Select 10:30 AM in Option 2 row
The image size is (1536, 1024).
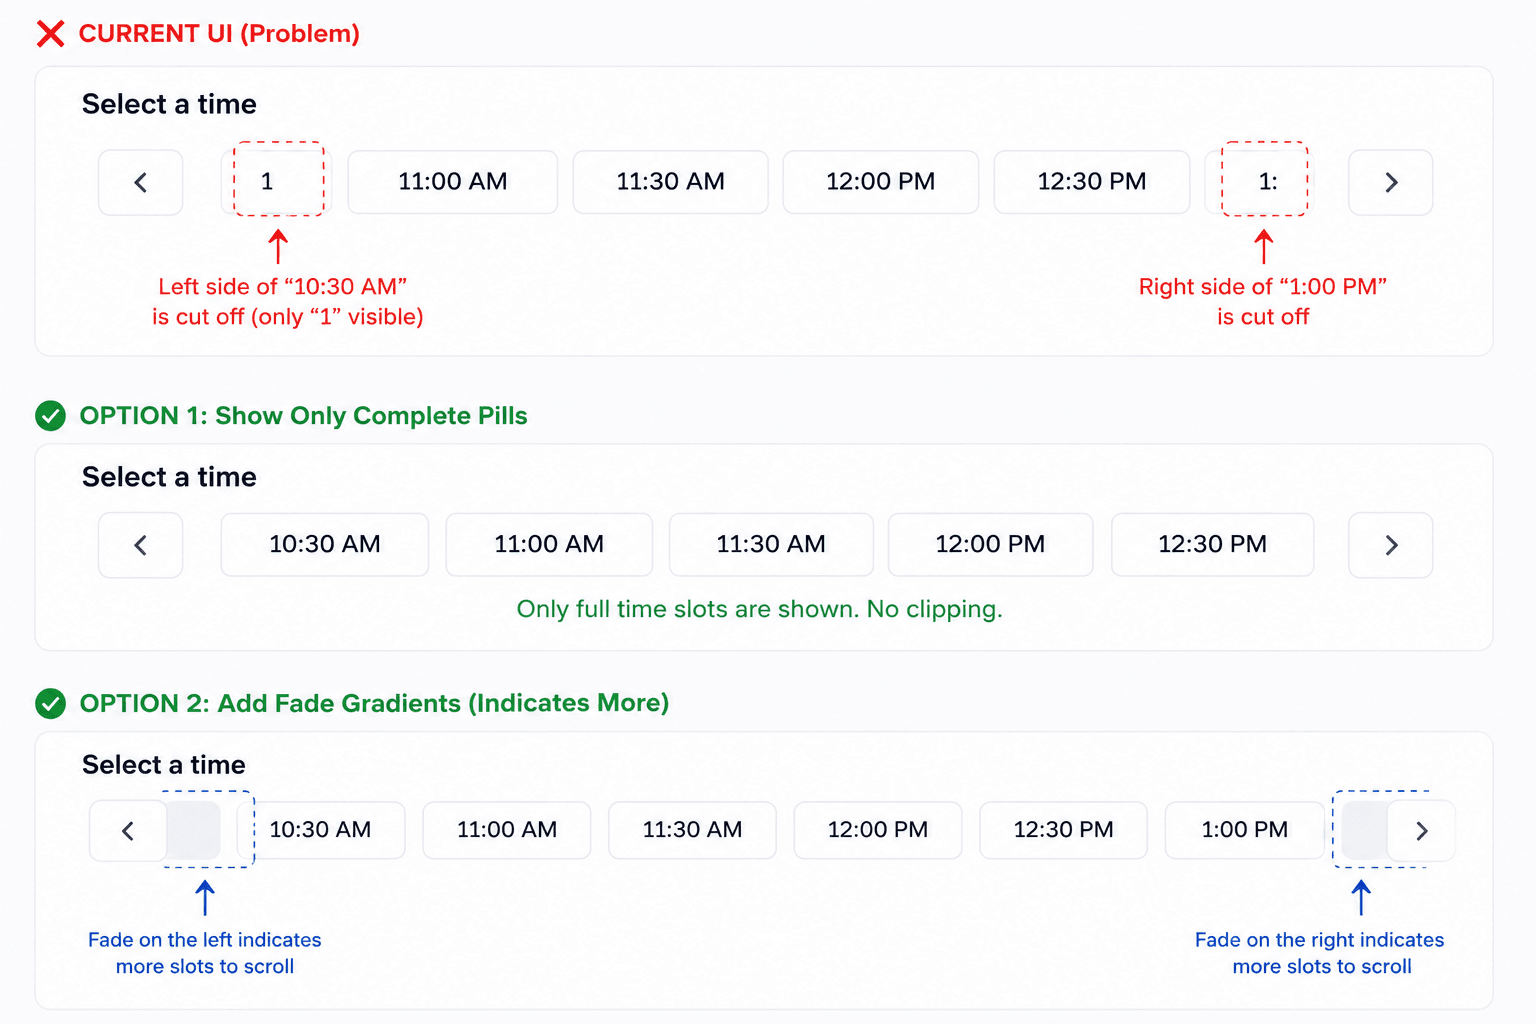click(x=321, y=830)
